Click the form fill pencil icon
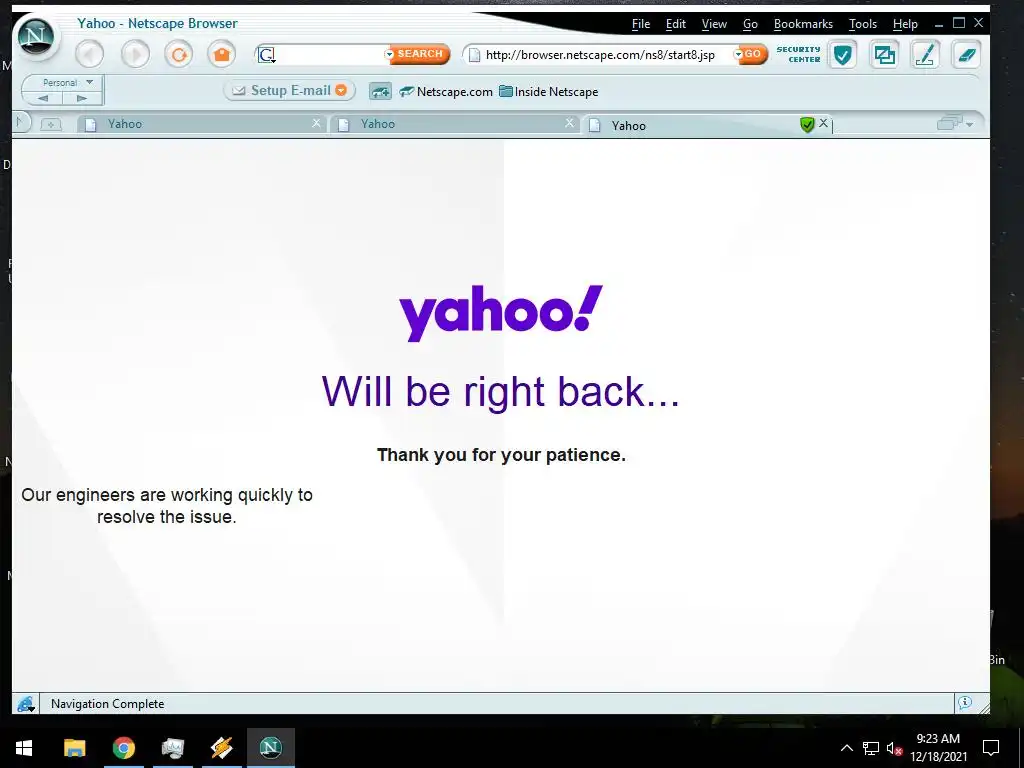 pos(925,55)
